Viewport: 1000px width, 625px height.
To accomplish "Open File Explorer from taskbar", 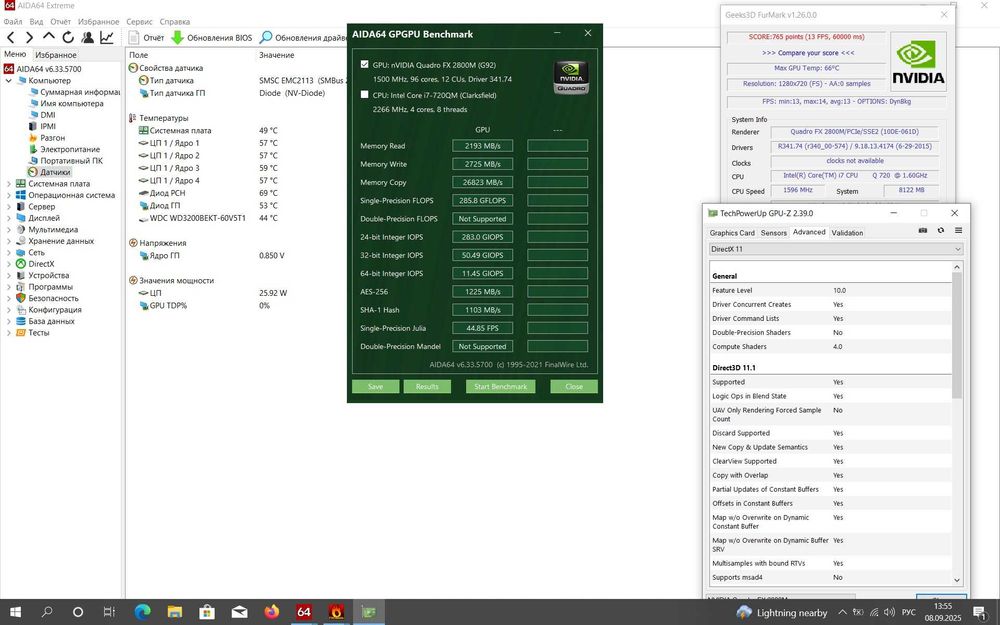I will (175, 612).
